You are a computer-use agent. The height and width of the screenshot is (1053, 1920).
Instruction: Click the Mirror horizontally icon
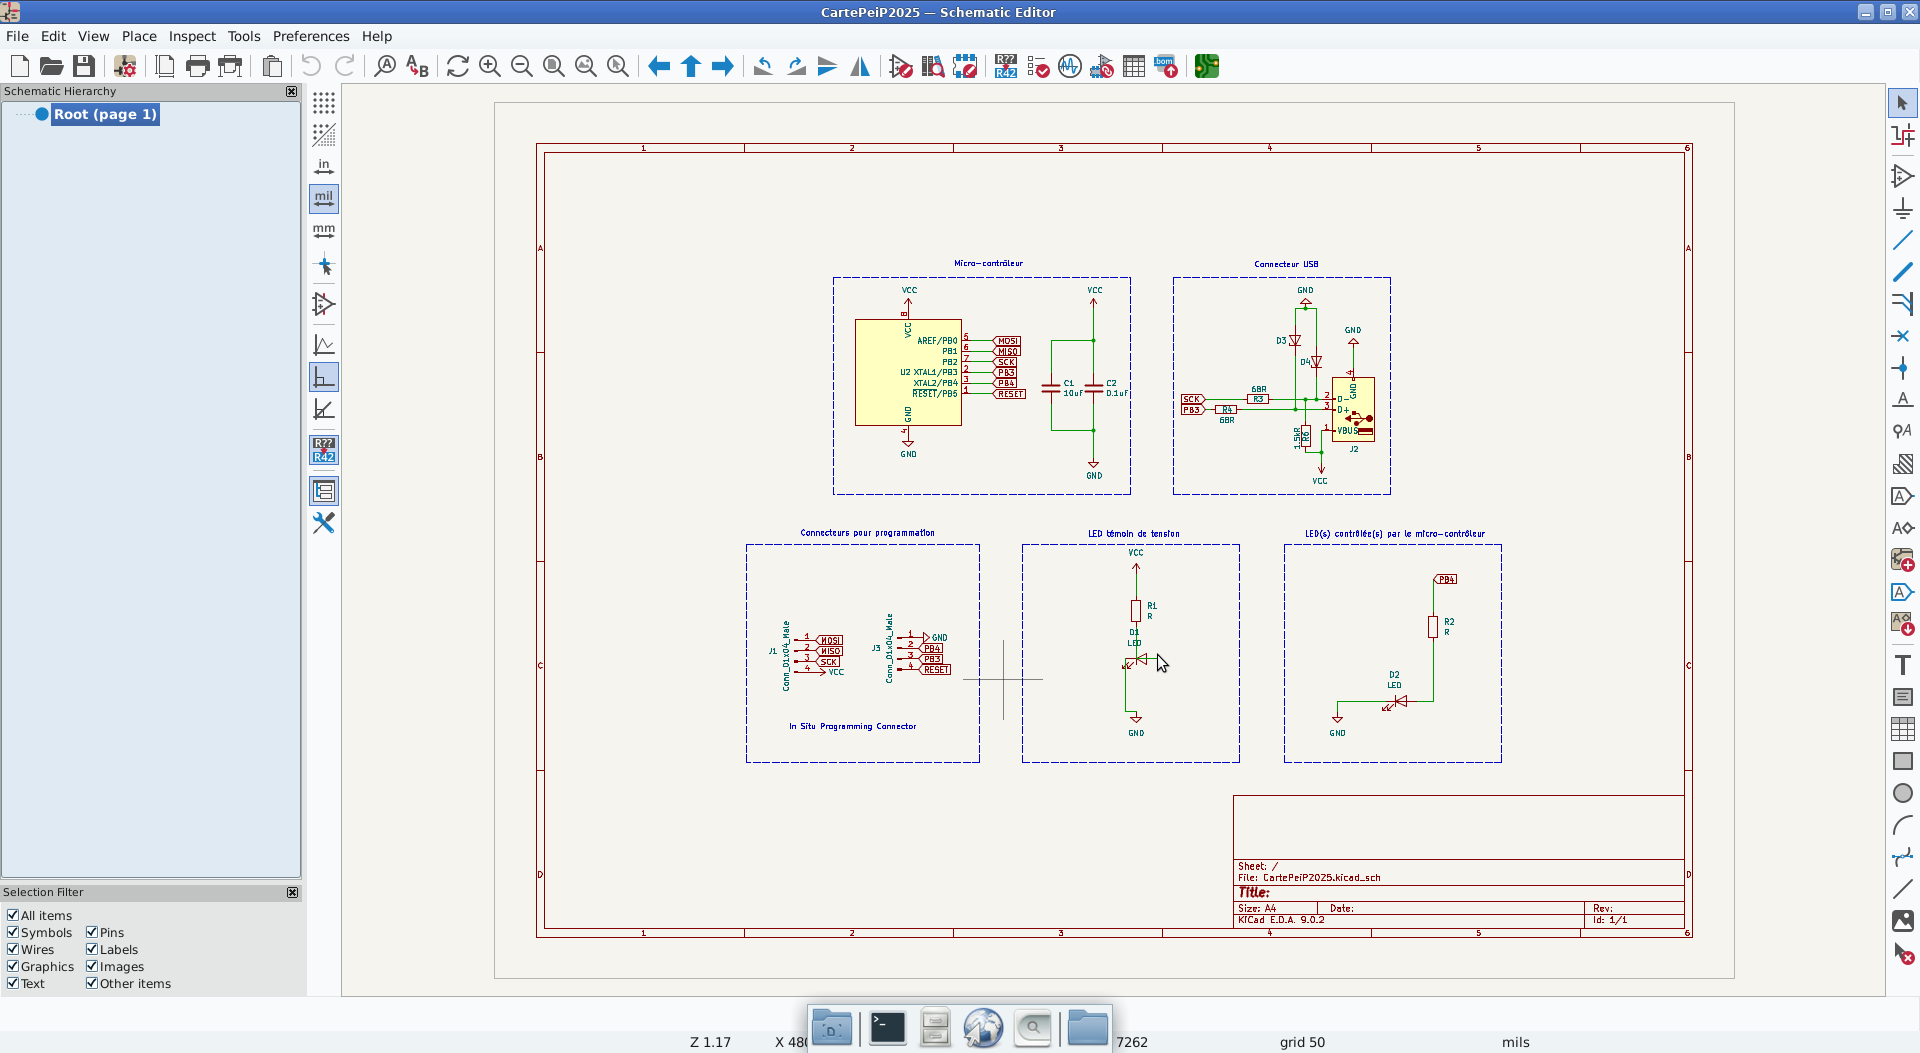[859, 67]
